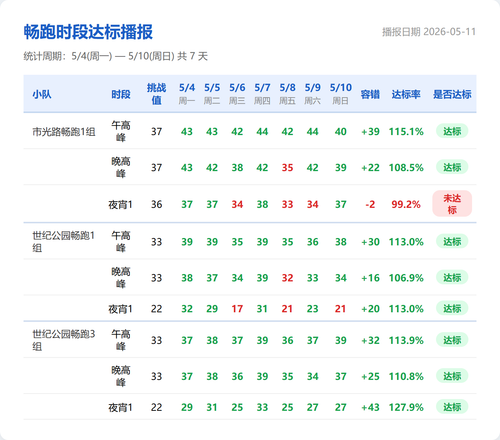
Task: Click the 达标 badge in the 110.8% row
Action: coord(452,376)
